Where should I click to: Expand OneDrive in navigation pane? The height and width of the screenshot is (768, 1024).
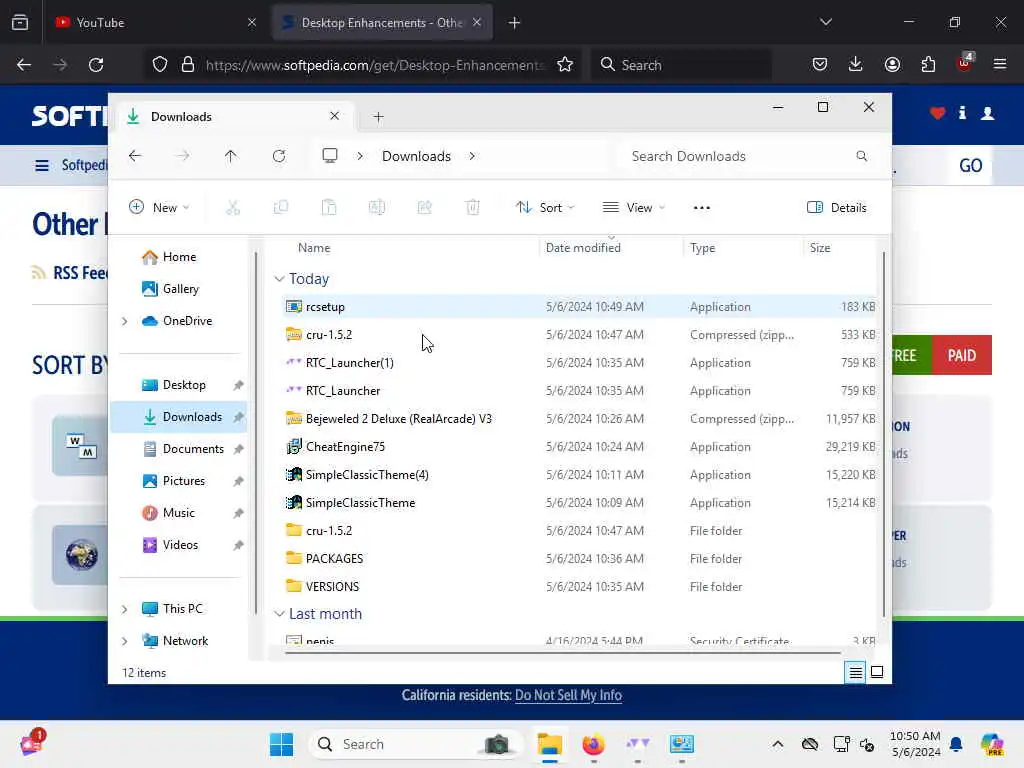coord(125,321)
